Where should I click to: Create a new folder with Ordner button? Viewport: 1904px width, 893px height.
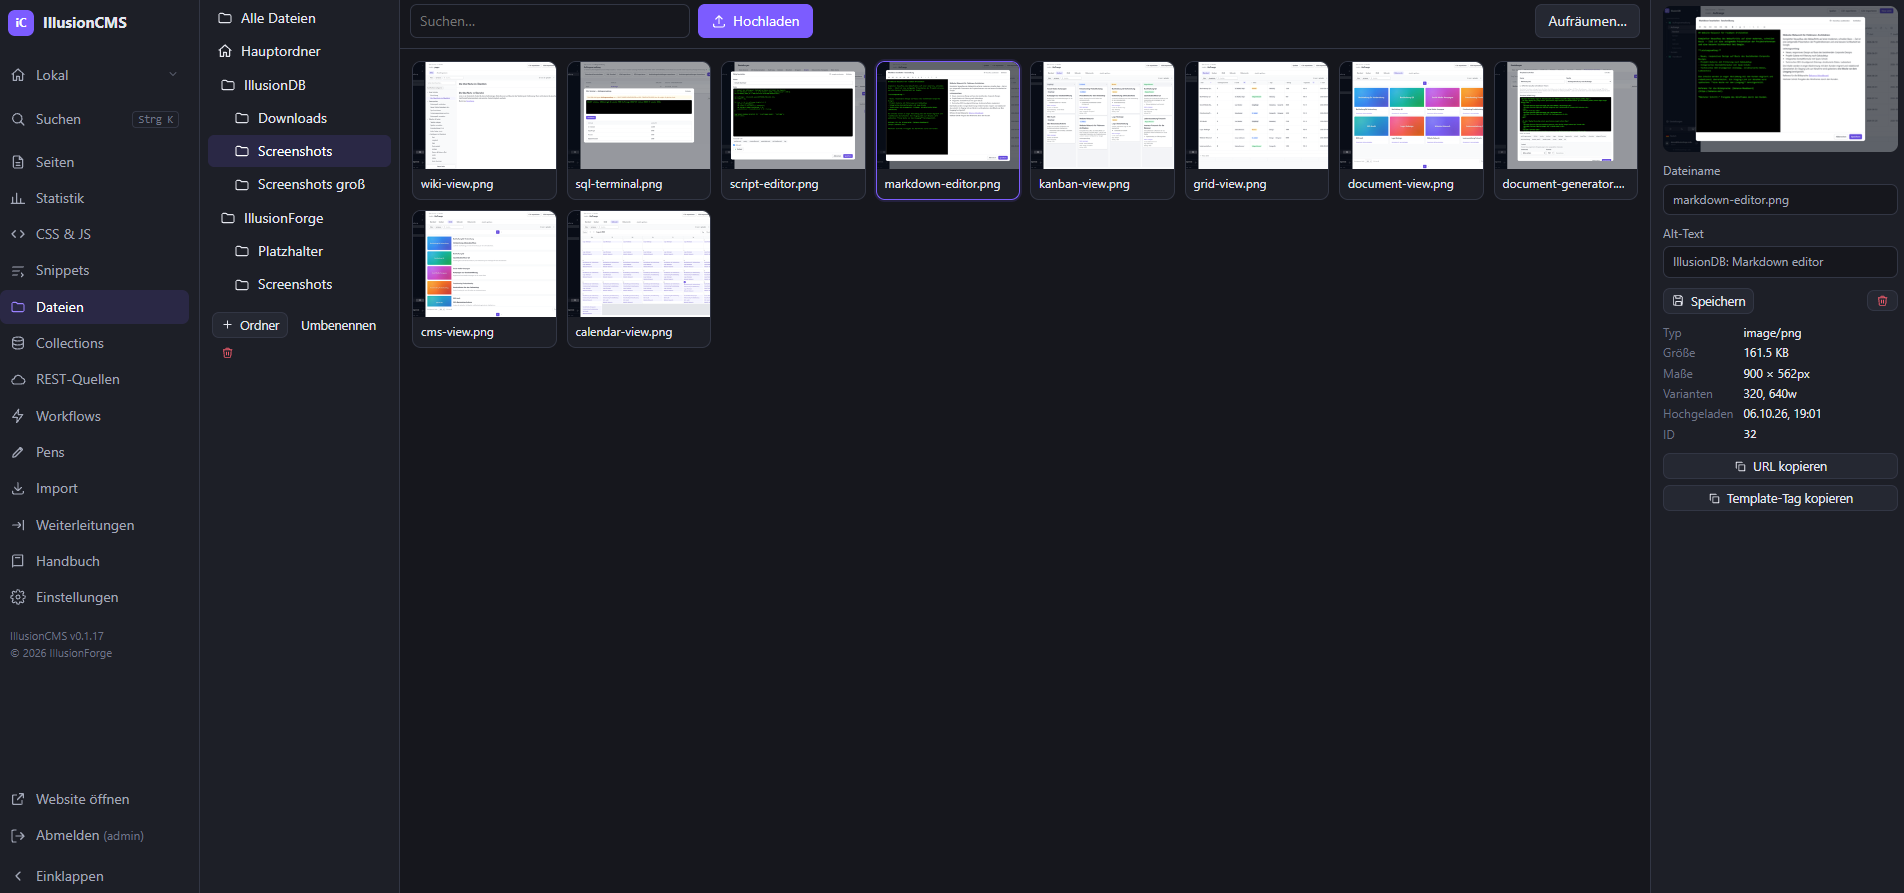click(250, 325)
